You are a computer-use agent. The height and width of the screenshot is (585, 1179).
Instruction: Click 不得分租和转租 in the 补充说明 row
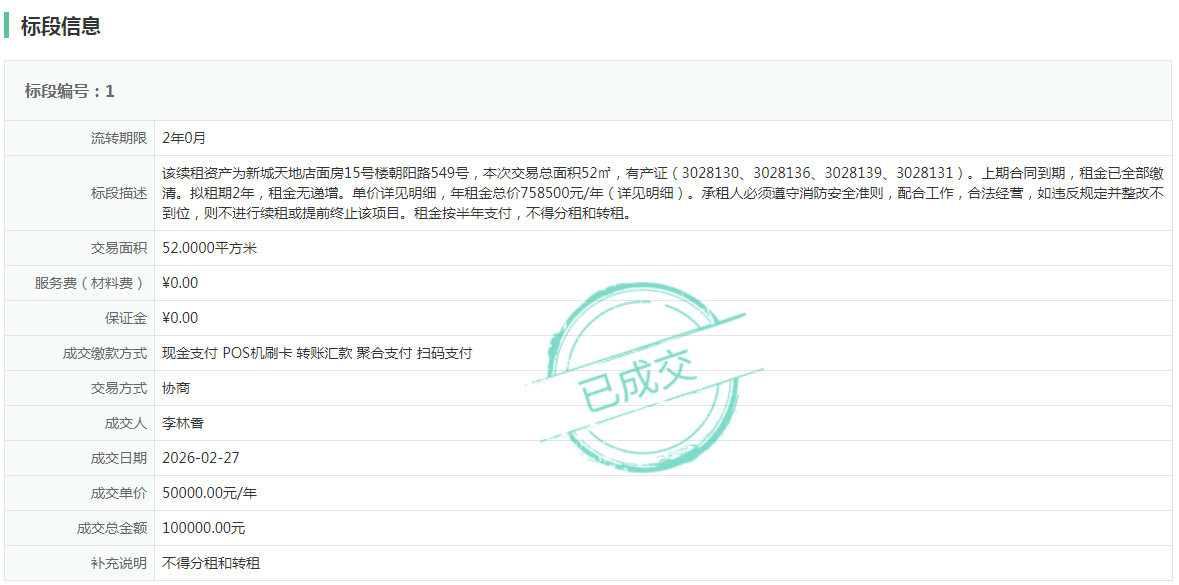(x=211, y=563)
